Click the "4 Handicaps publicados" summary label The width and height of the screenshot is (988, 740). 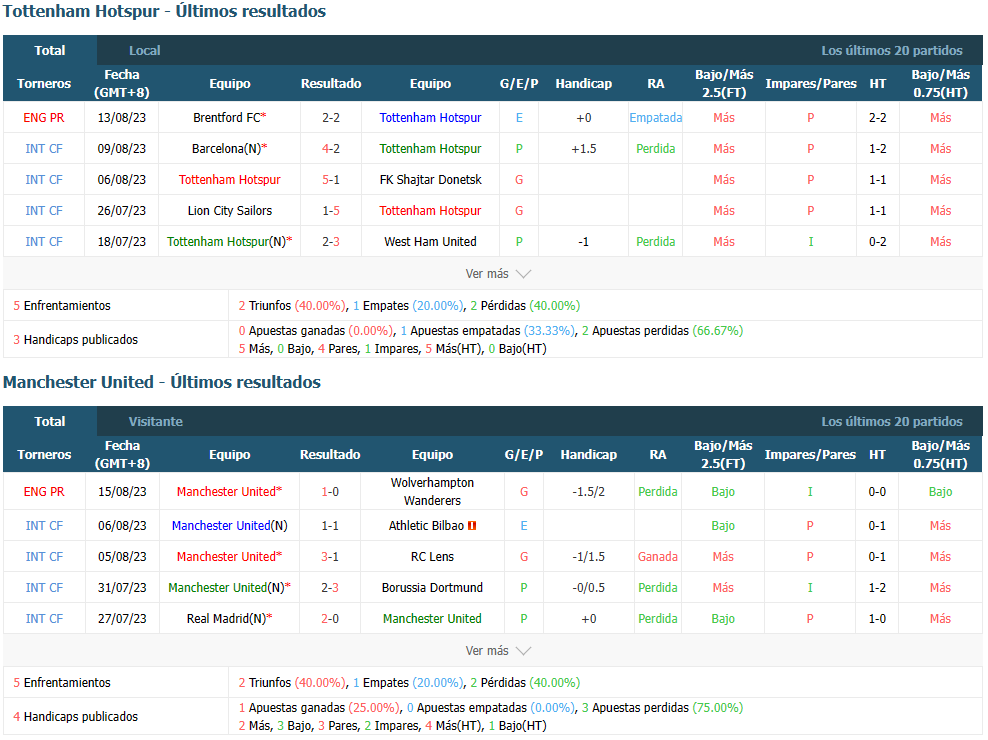click(x=76, y=717)
